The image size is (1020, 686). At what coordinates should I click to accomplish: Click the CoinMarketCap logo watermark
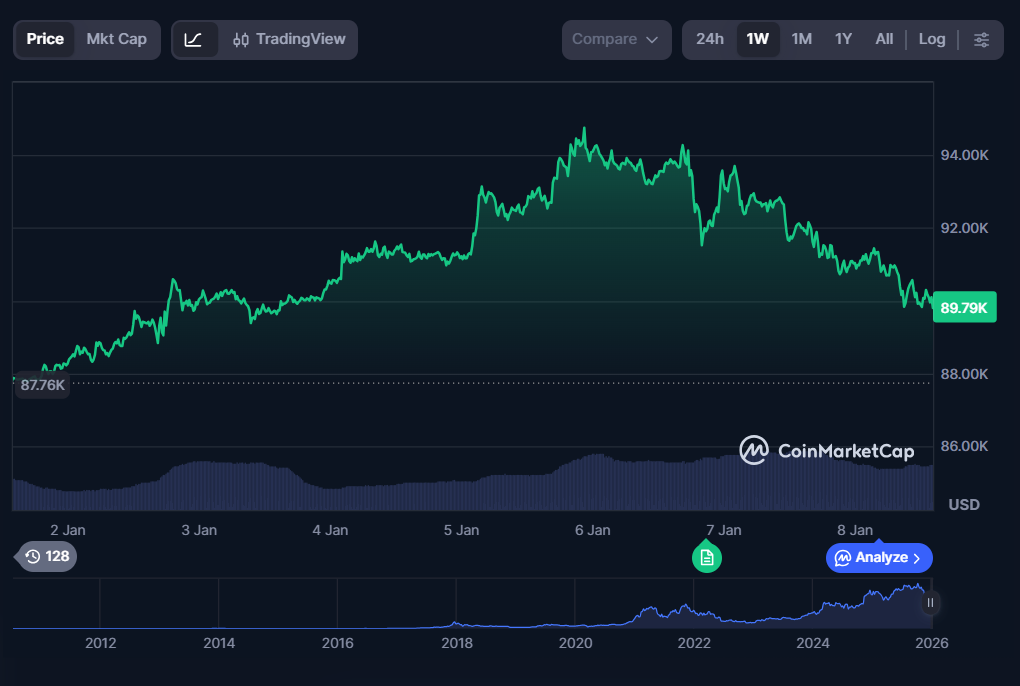pyautogui.click(x=826, y=451)
